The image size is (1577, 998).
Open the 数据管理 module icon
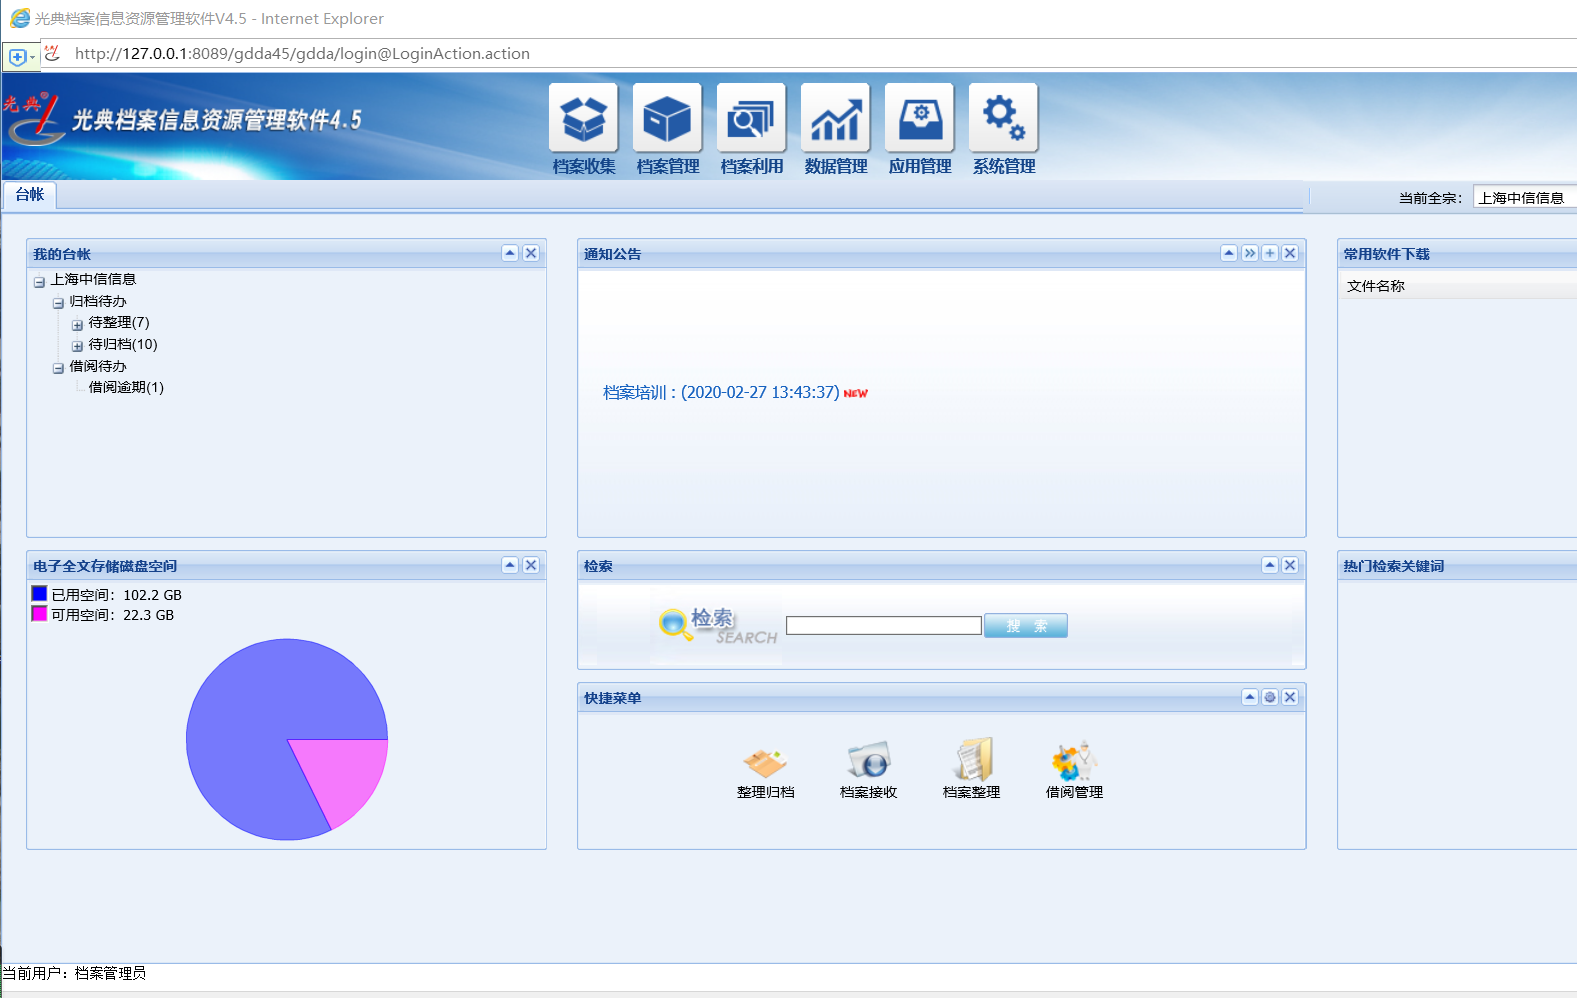pos(836,118)
